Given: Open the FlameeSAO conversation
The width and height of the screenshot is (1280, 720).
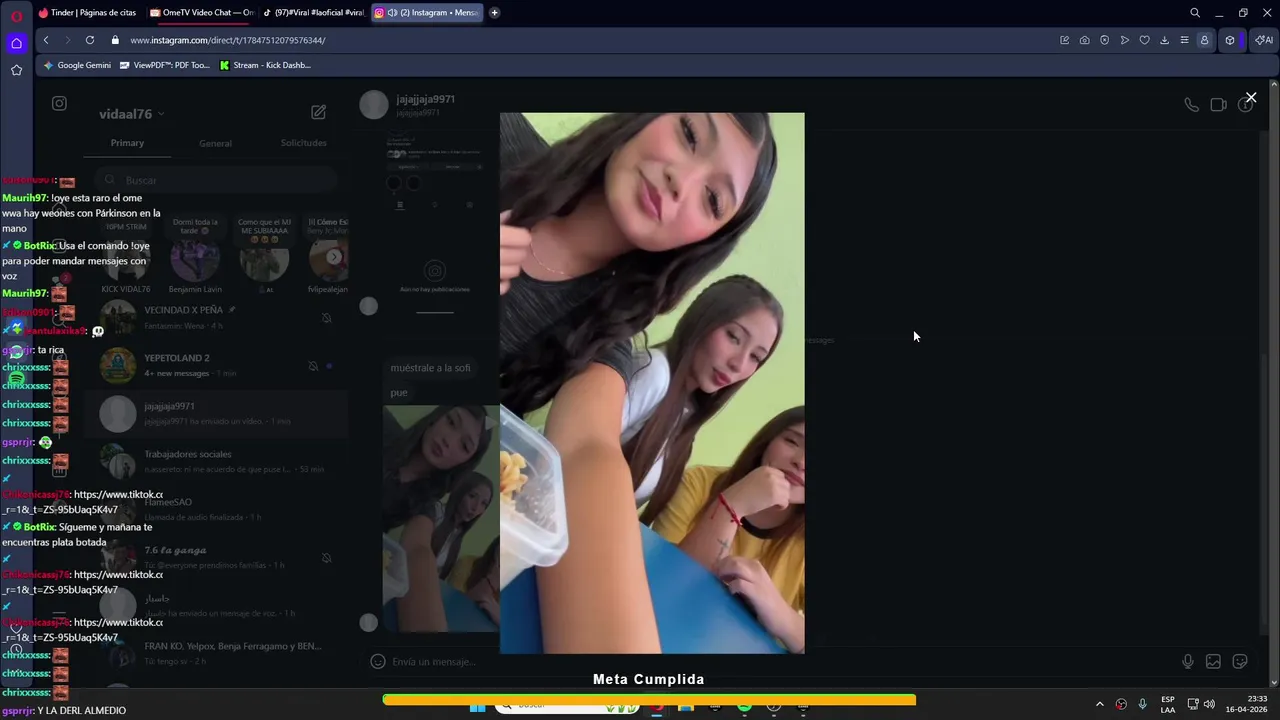Looking at the screenshot, I should 215,509.
